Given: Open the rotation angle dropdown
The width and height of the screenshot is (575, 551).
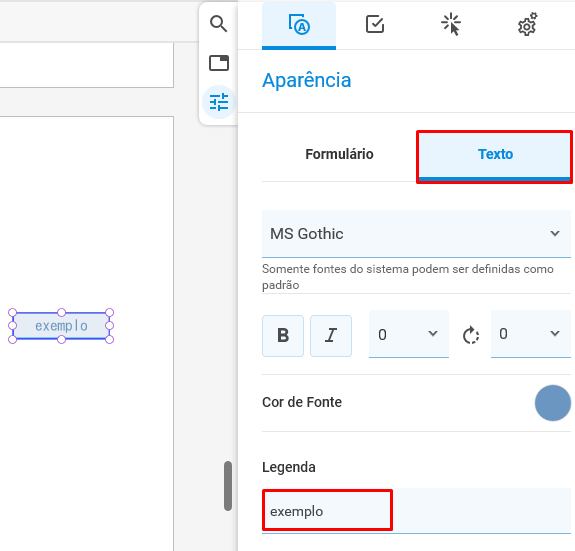Looking at the screenshot, I should pos(530,334).
